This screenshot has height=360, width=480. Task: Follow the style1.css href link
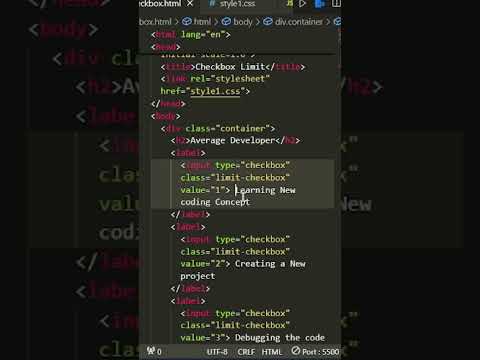[x=215, y=91]
